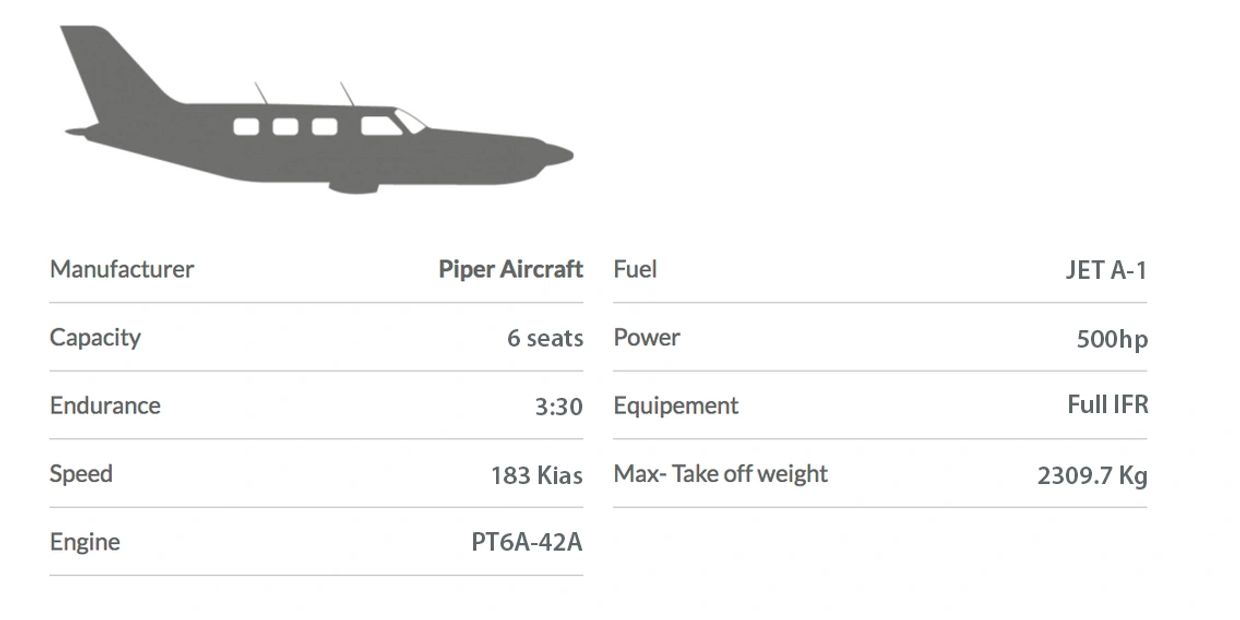Select the 6 seats value
The image size is (1240, 620).
(x=544, y=338)
